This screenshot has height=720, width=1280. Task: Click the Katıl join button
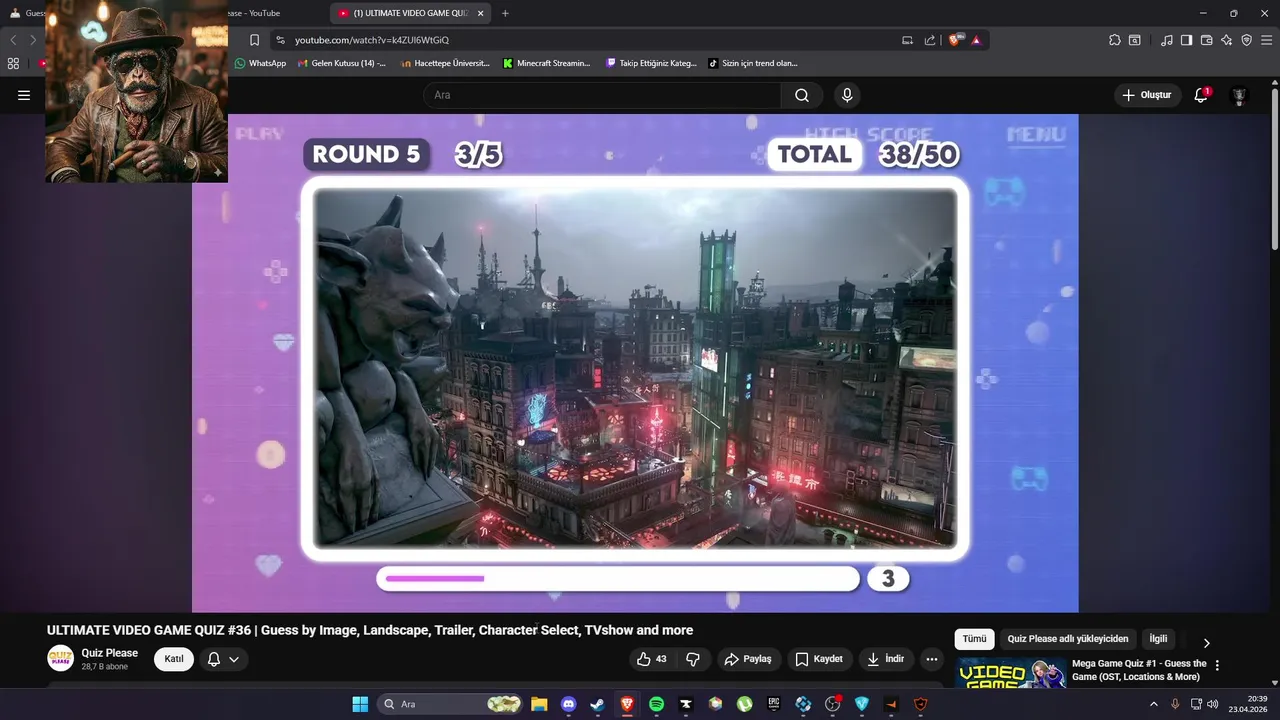[x=174, y=659]
